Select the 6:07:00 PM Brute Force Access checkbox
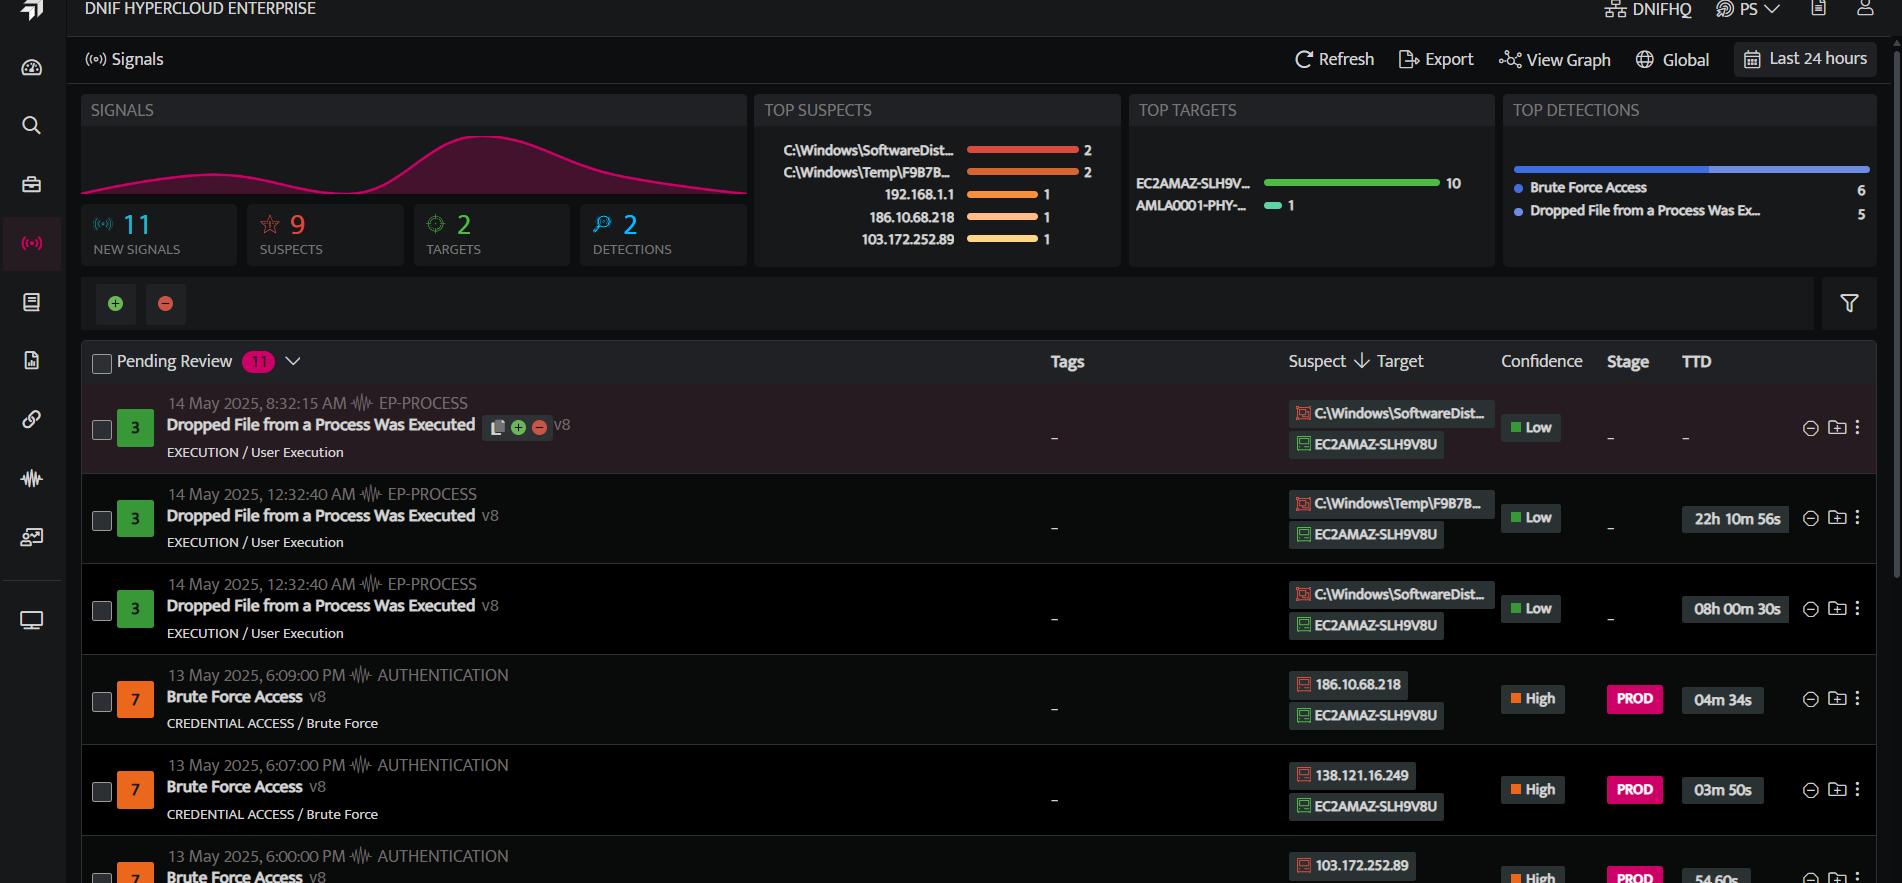 click(102, 792)
